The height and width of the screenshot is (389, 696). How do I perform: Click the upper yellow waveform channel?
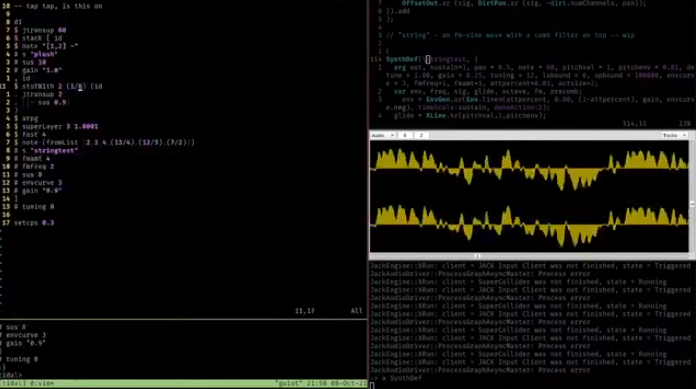coord(529,169)
